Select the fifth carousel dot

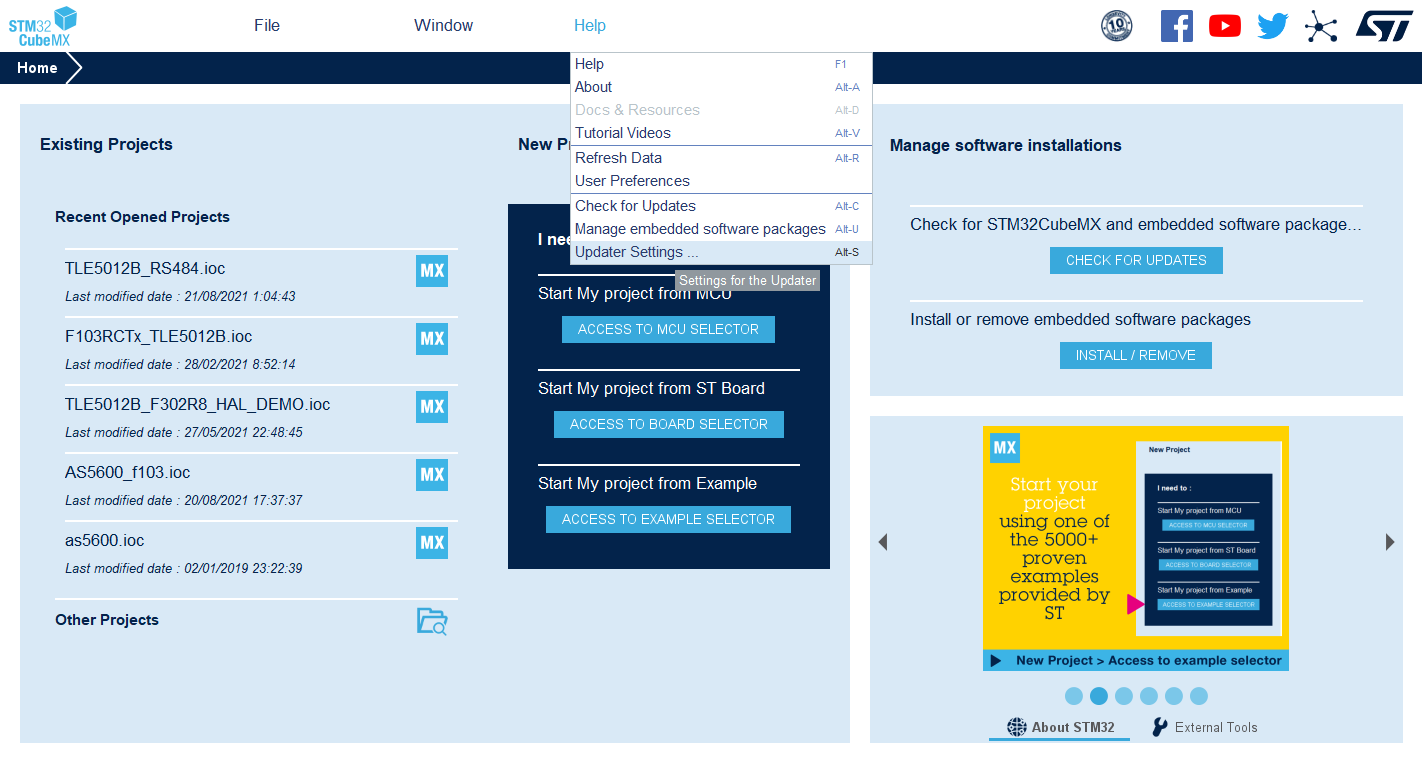[1174, 696]
